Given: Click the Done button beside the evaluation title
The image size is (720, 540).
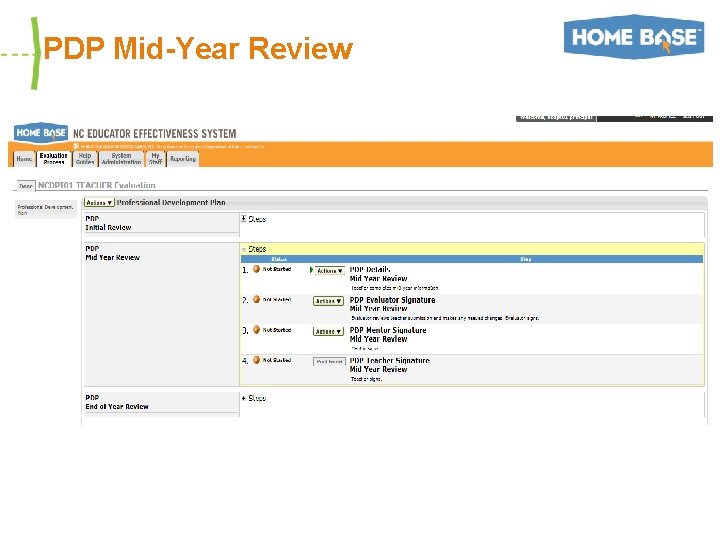Looking at the screenshot, I should click(x=26, y=186).
